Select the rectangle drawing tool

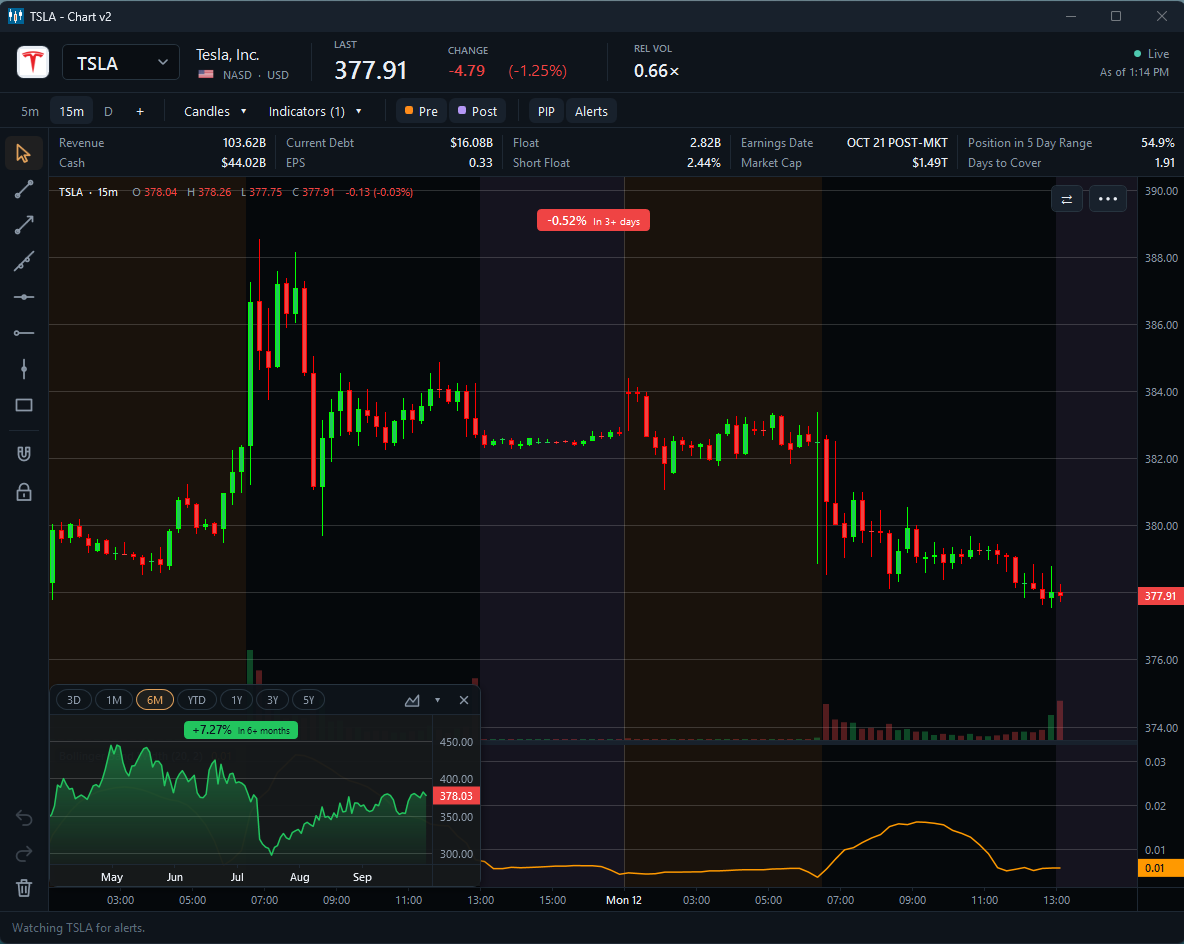[x=23, y=405]
